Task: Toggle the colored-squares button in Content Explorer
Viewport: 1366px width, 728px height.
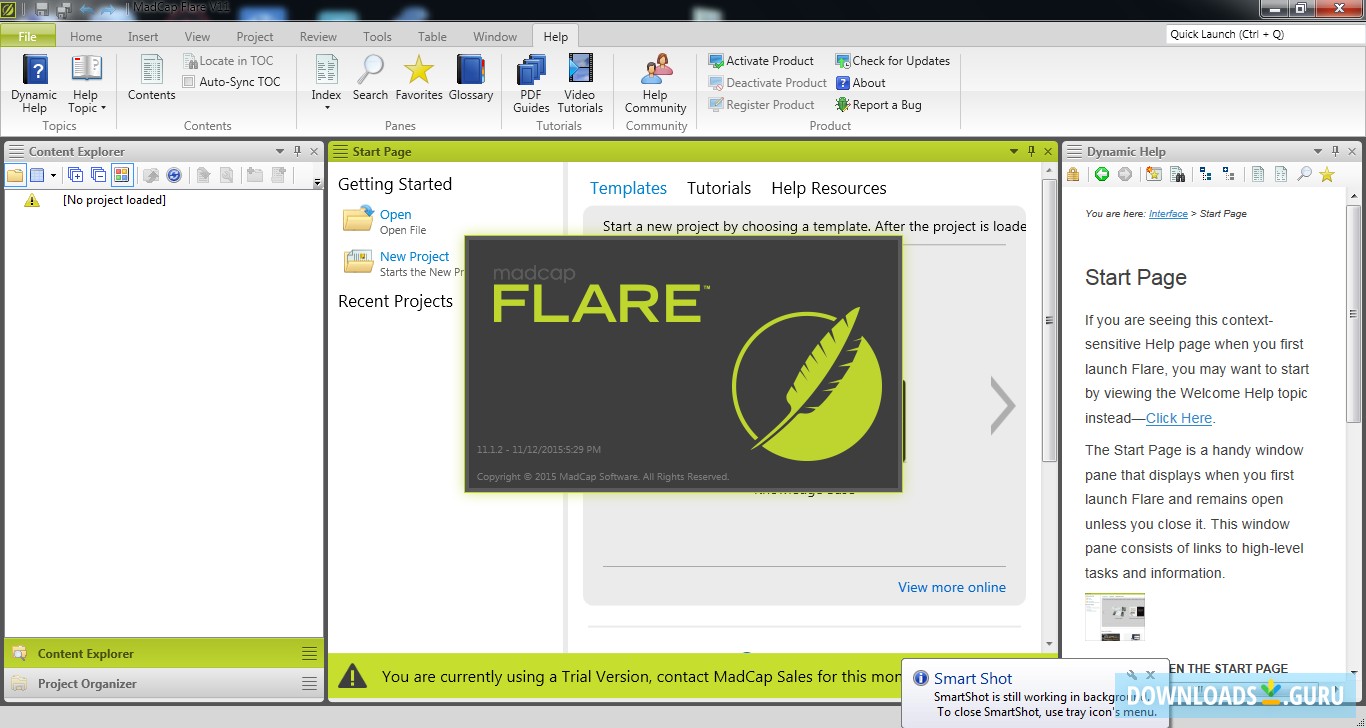Action: pos(121,175)
